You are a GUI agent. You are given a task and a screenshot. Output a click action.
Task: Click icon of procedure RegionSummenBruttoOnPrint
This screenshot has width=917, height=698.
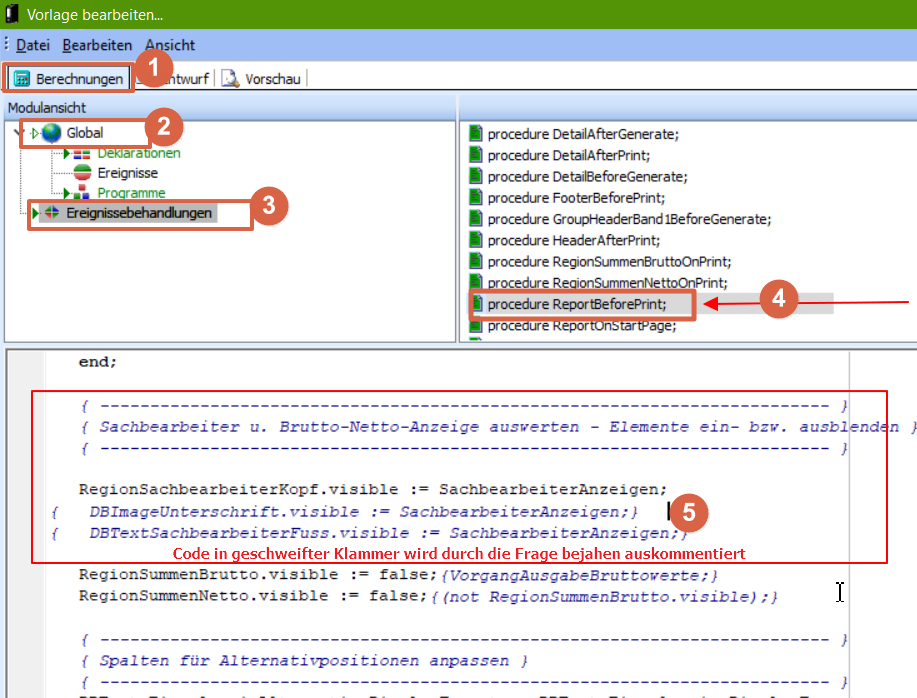(475, 261)
